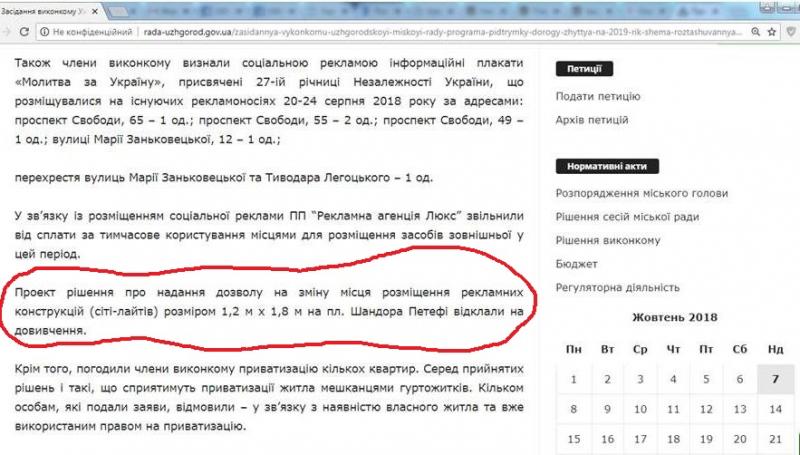Open 'Розпорядження міського голови' link
This screenshot has height=455, width=800.
642,193
